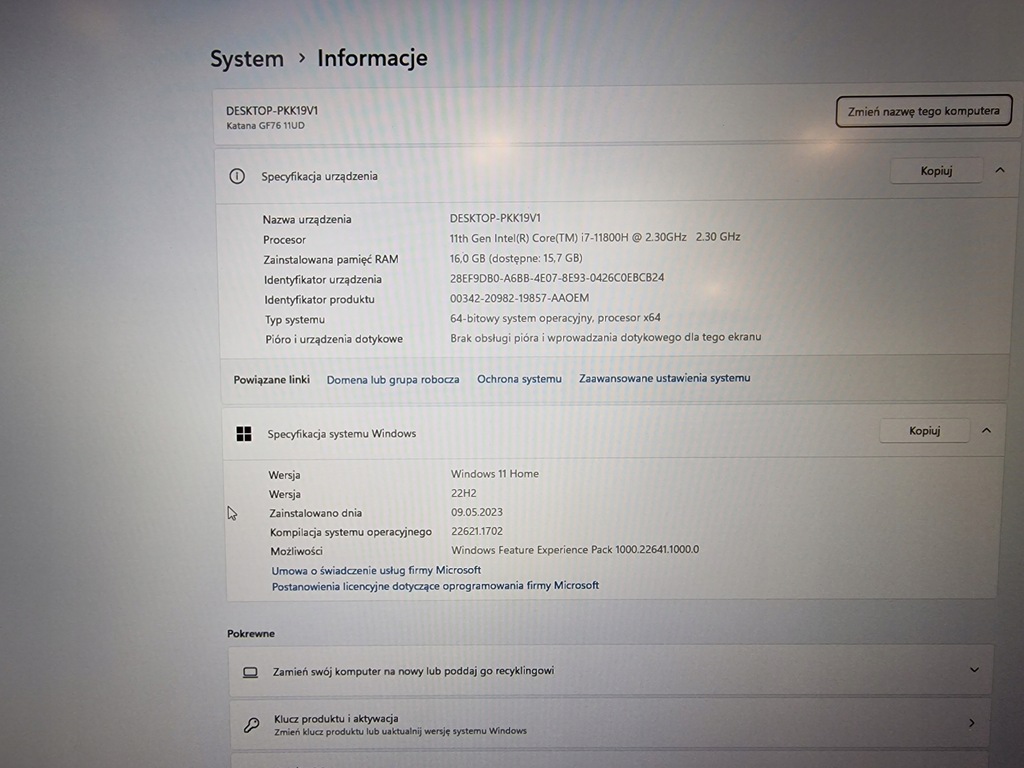Click the Możliwości label
1024x768 pixels.
point(296,551)
